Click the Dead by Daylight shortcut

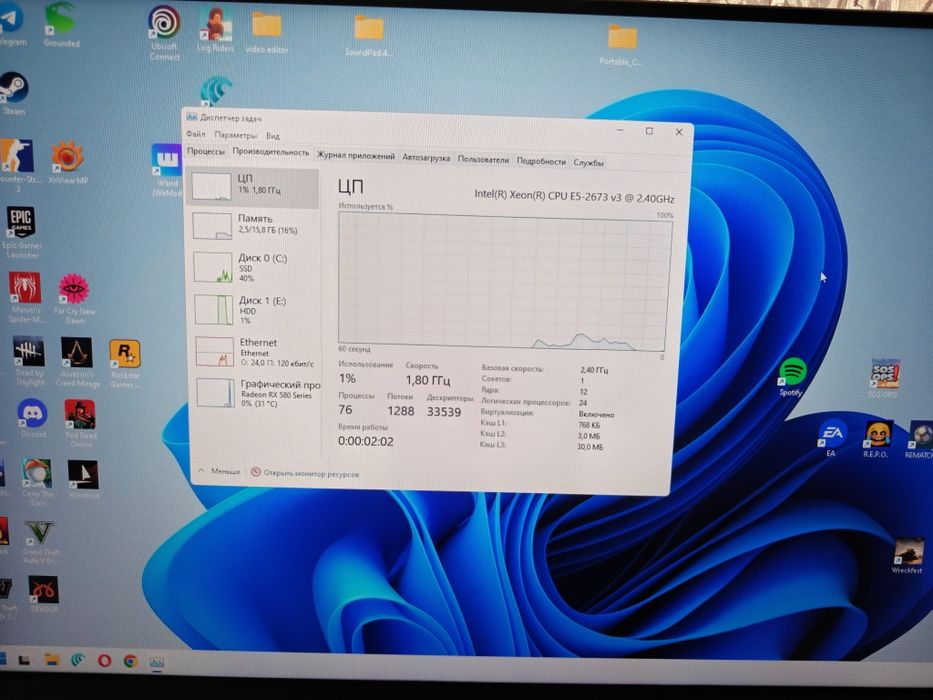click(29, 361)
